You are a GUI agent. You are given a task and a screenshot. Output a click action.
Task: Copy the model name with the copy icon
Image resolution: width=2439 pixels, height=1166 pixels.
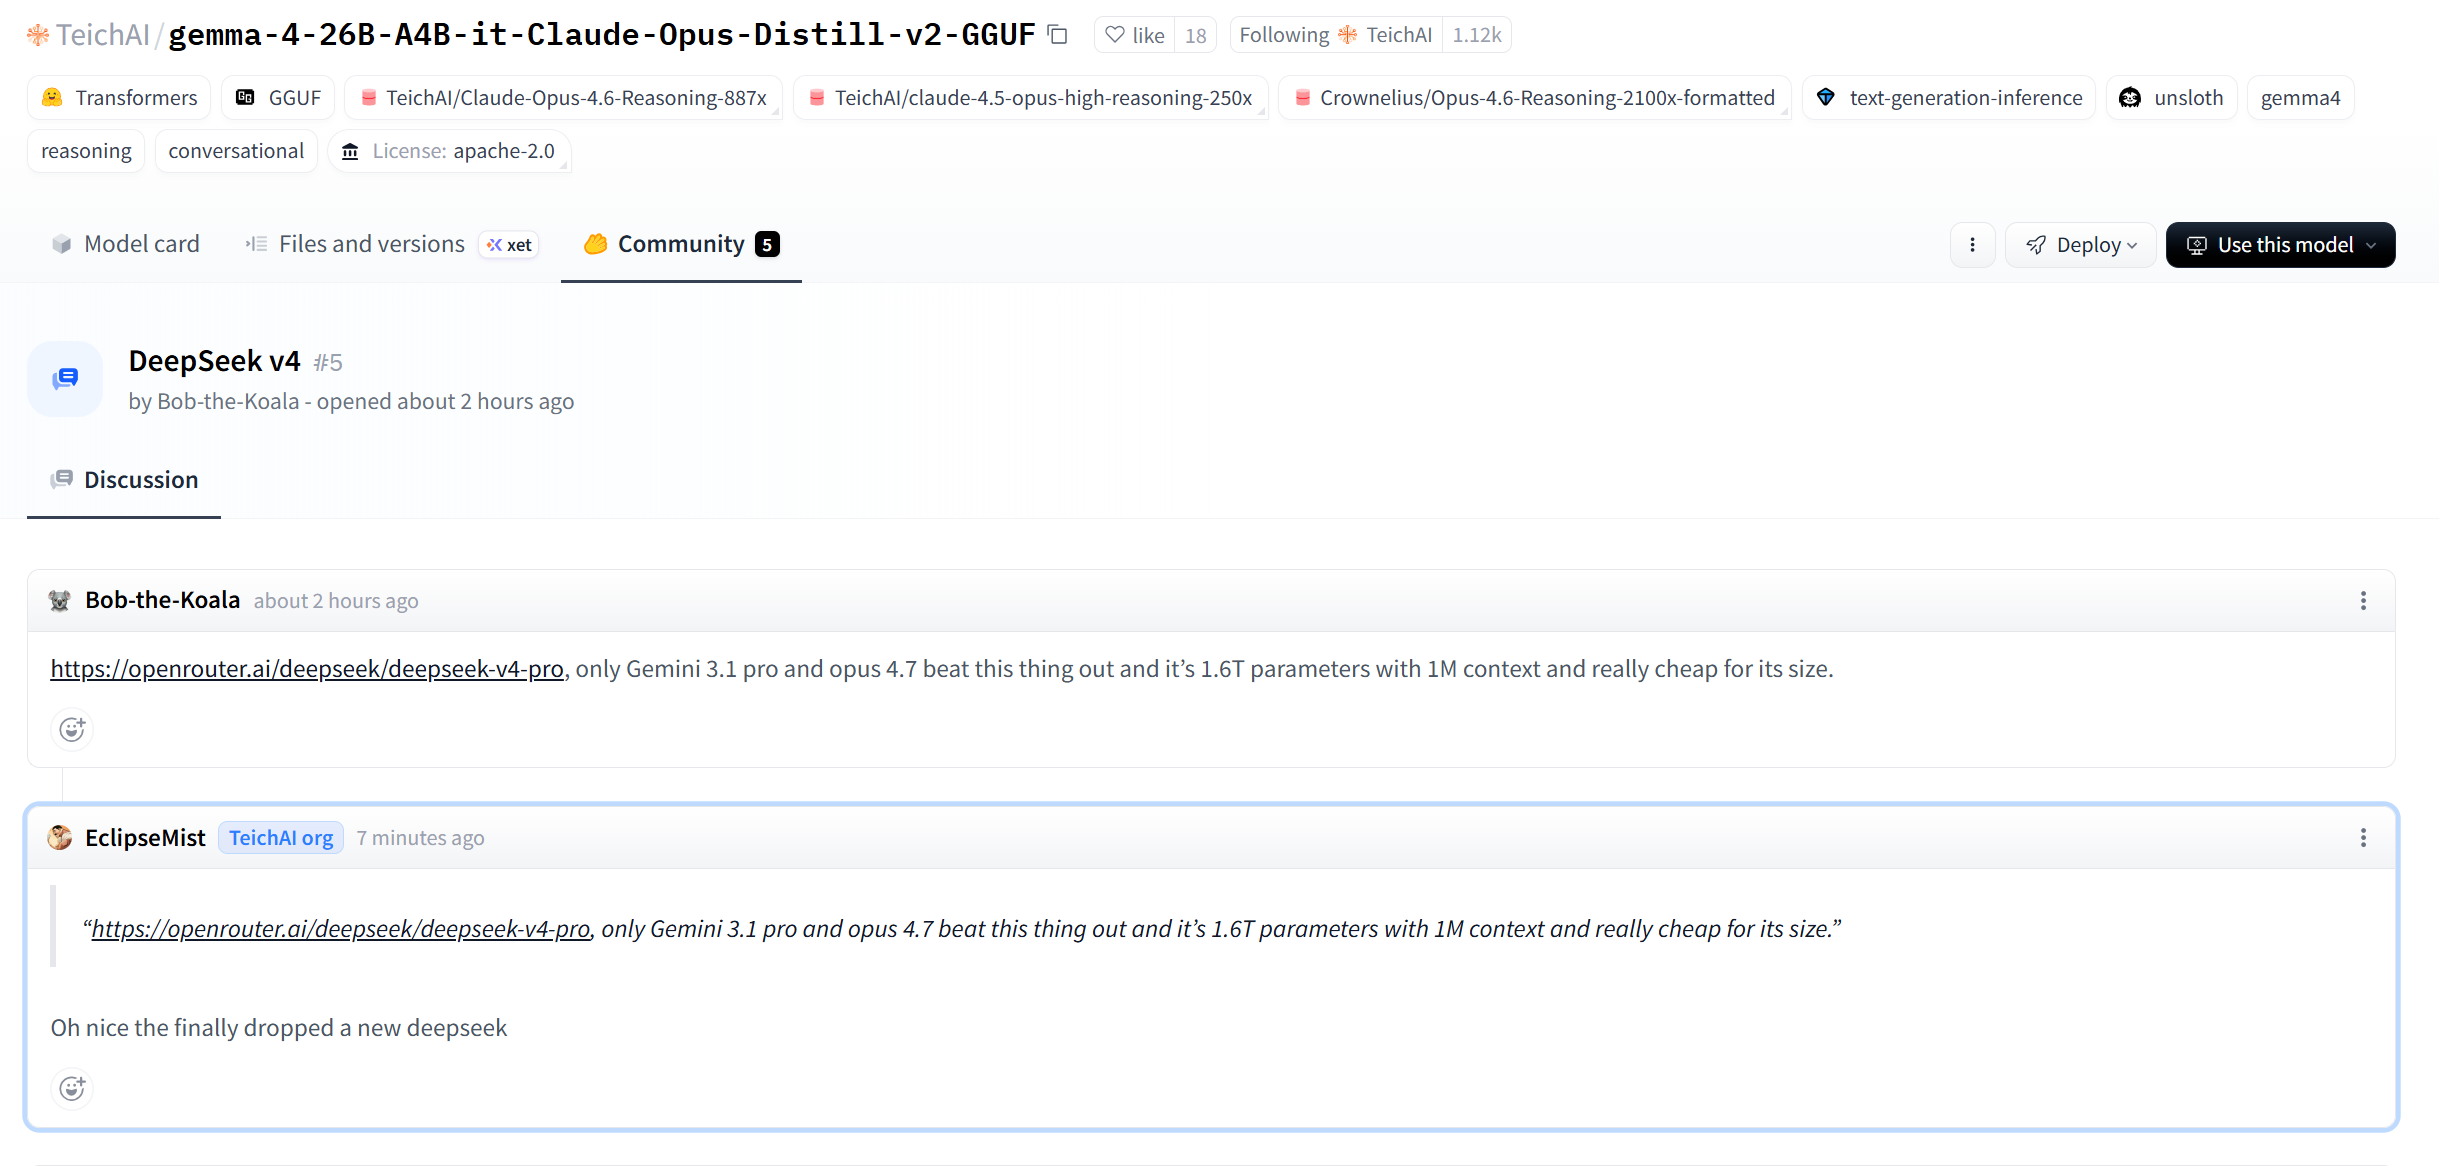pos(1057,35)
